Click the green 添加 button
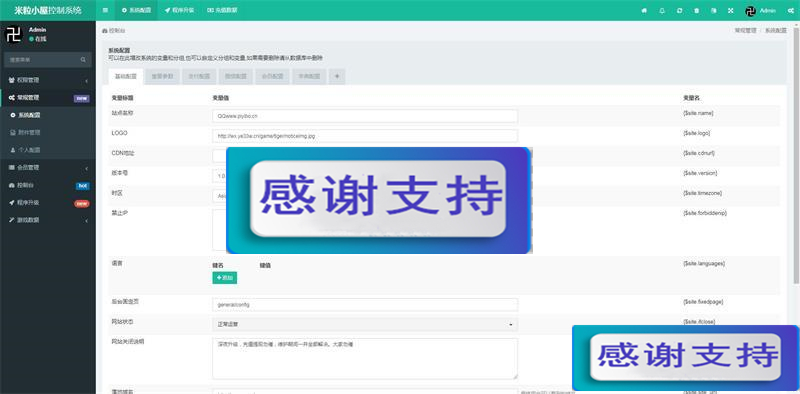Viewport: 800px width, 394px height. pyautogui.click(x=224, y=278)
